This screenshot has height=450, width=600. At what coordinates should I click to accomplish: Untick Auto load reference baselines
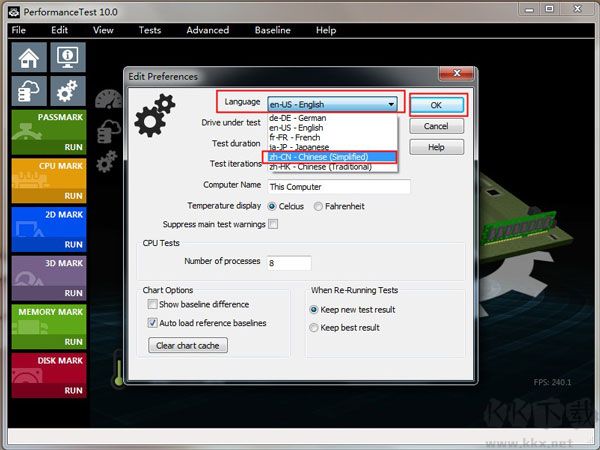tap(152, 323)
